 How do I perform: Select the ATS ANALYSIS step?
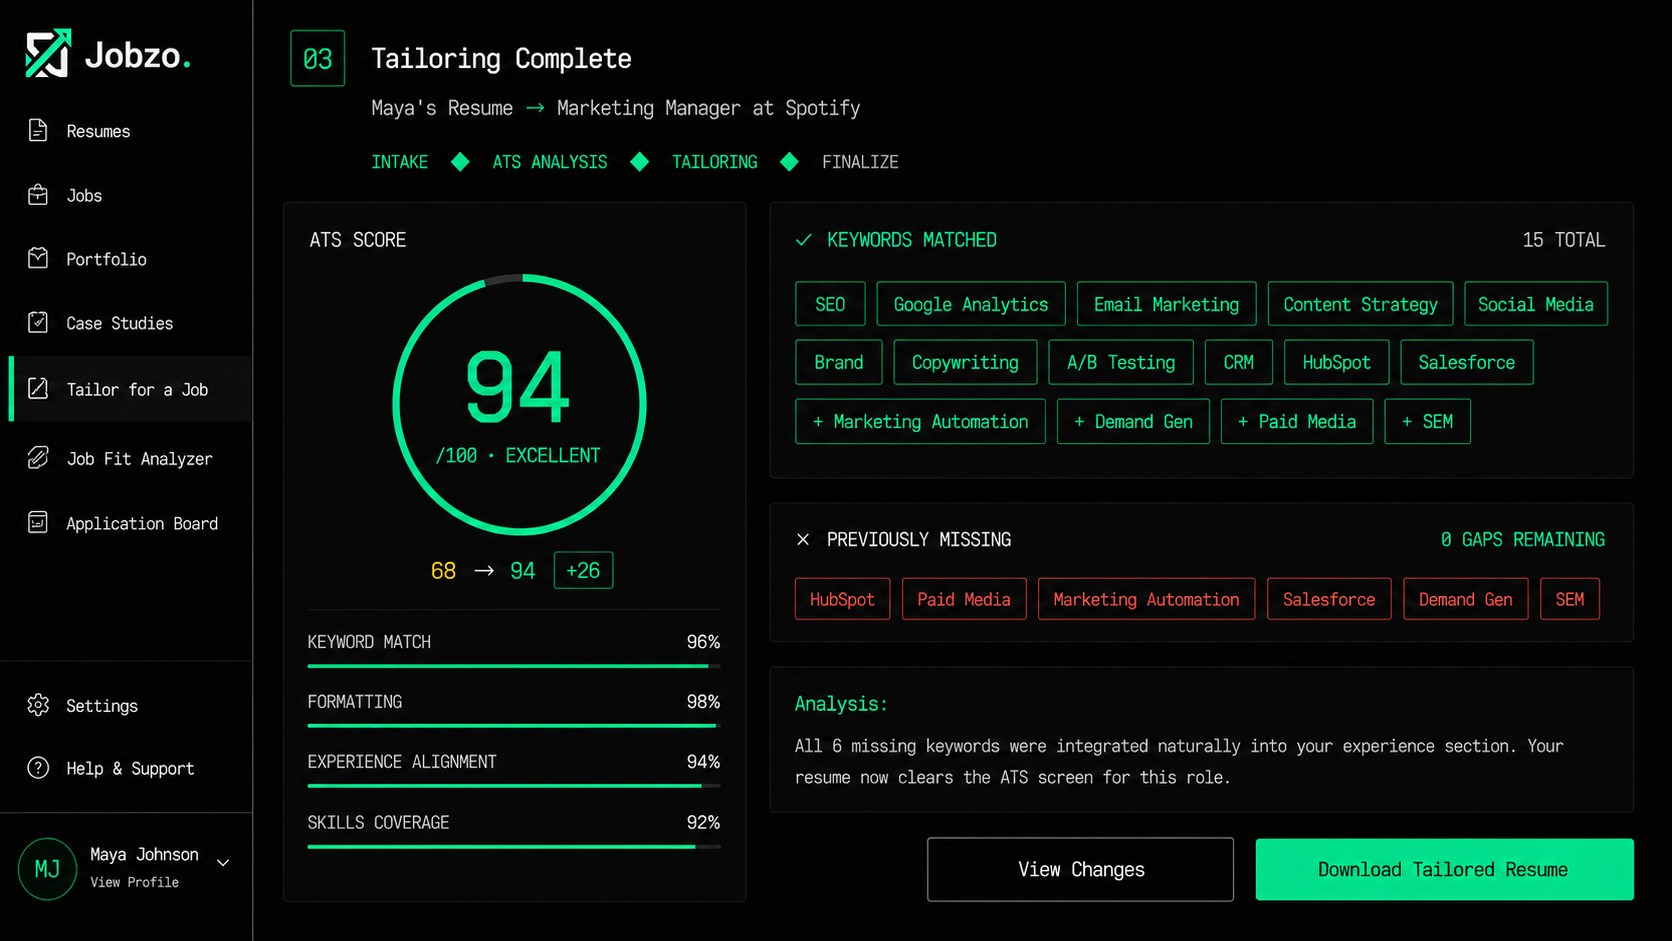click(x=550, y=162)
